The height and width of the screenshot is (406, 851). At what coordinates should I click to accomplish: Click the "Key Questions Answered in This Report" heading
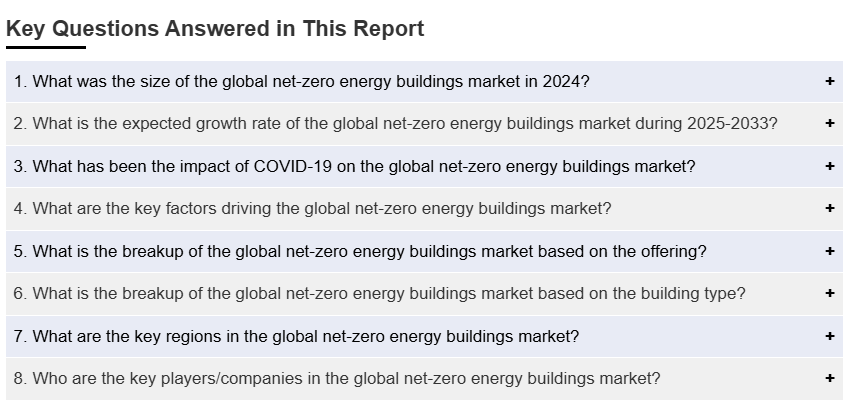pyautogui.click(x=215, y=28)
